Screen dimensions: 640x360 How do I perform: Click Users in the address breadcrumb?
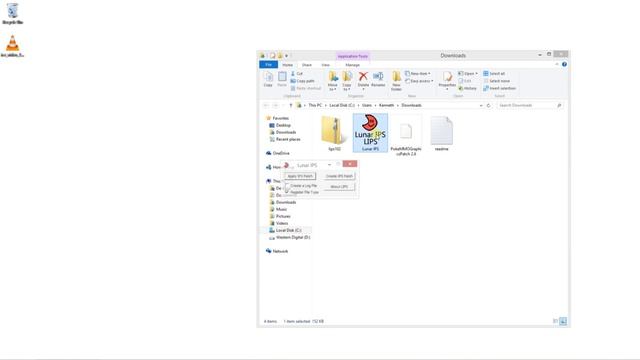[x=367, y=105]
